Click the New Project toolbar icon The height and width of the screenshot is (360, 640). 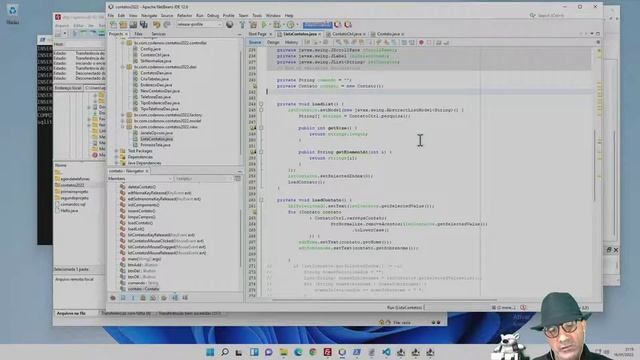click(x=123, y=25)
